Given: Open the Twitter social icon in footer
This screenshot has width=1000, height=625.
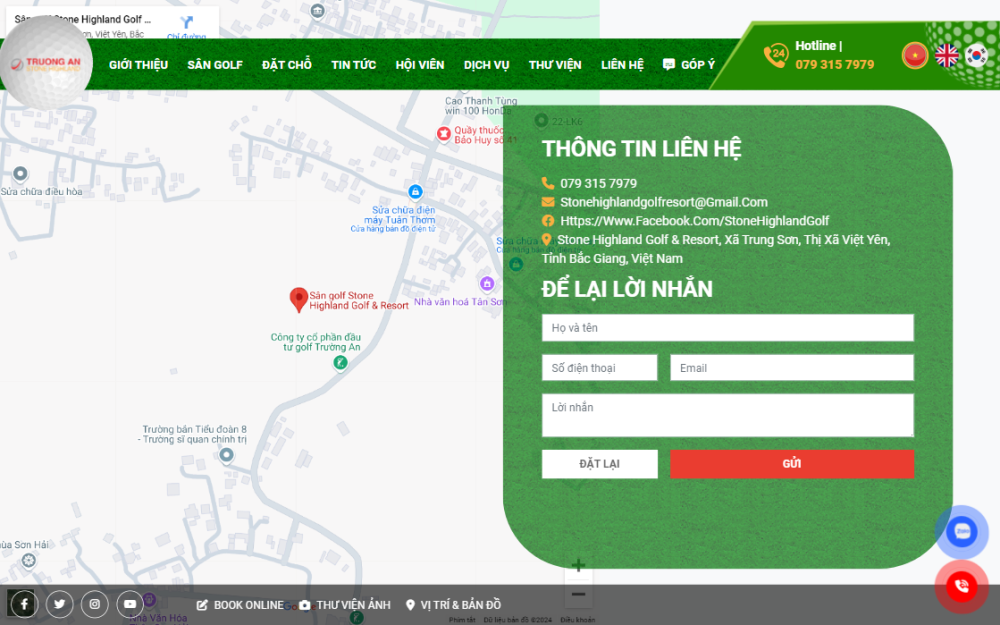Looking at the screenshot, I should pyautogui.click(x=59, y=604).
